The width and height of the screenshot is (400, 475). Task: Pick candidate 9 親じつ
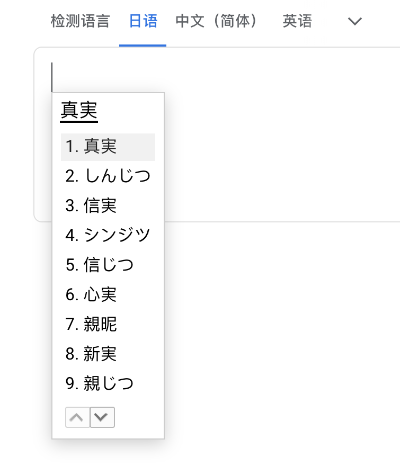[108, 383]
